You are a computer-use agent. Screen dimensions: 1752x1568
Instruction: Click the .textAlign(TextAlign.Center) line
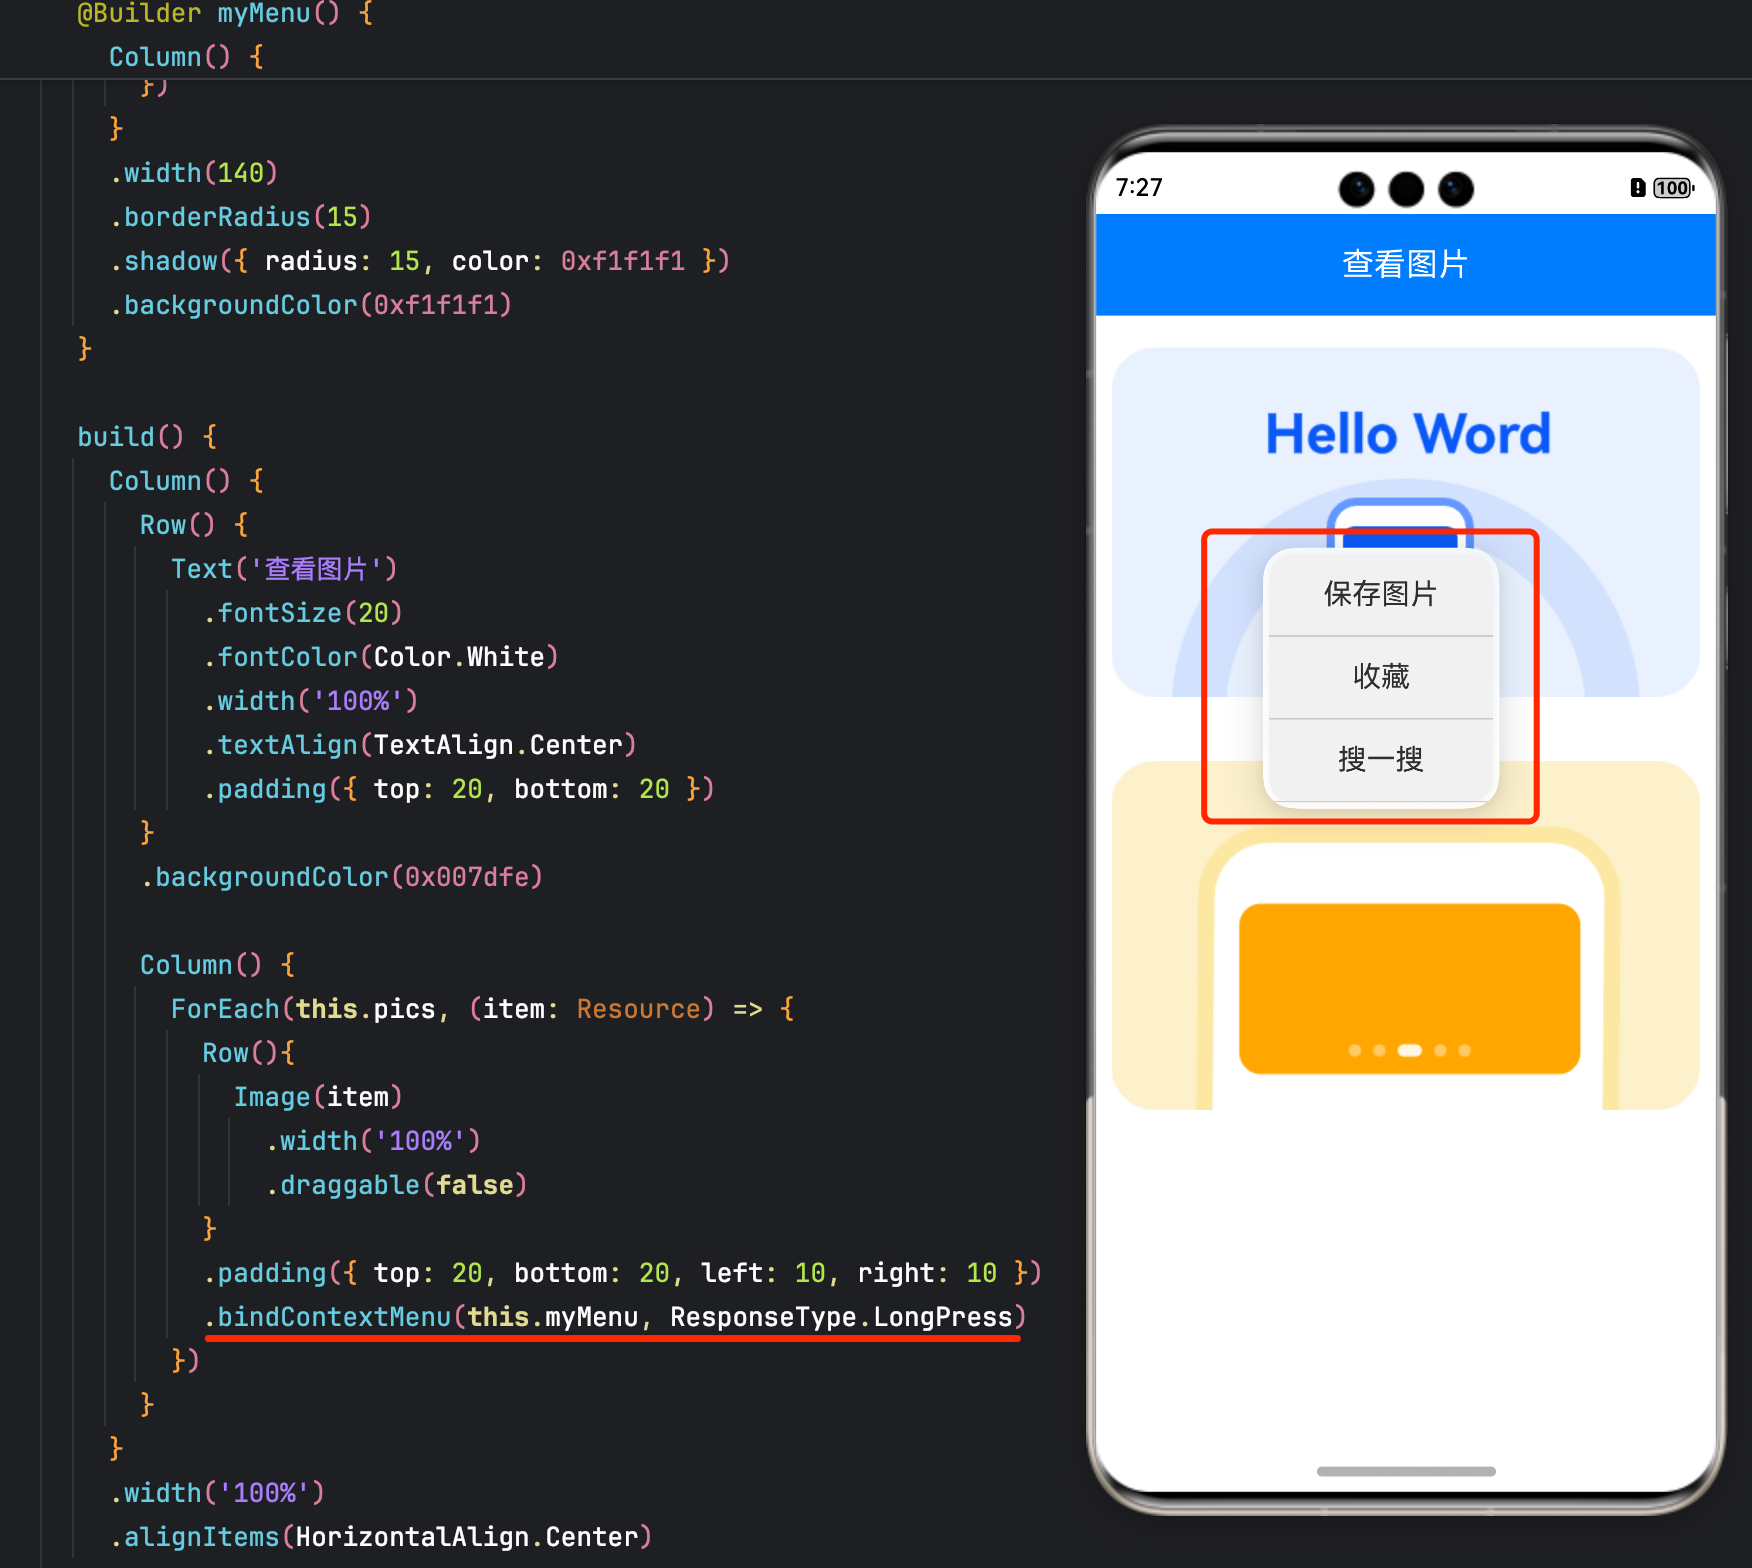point(420,745)
